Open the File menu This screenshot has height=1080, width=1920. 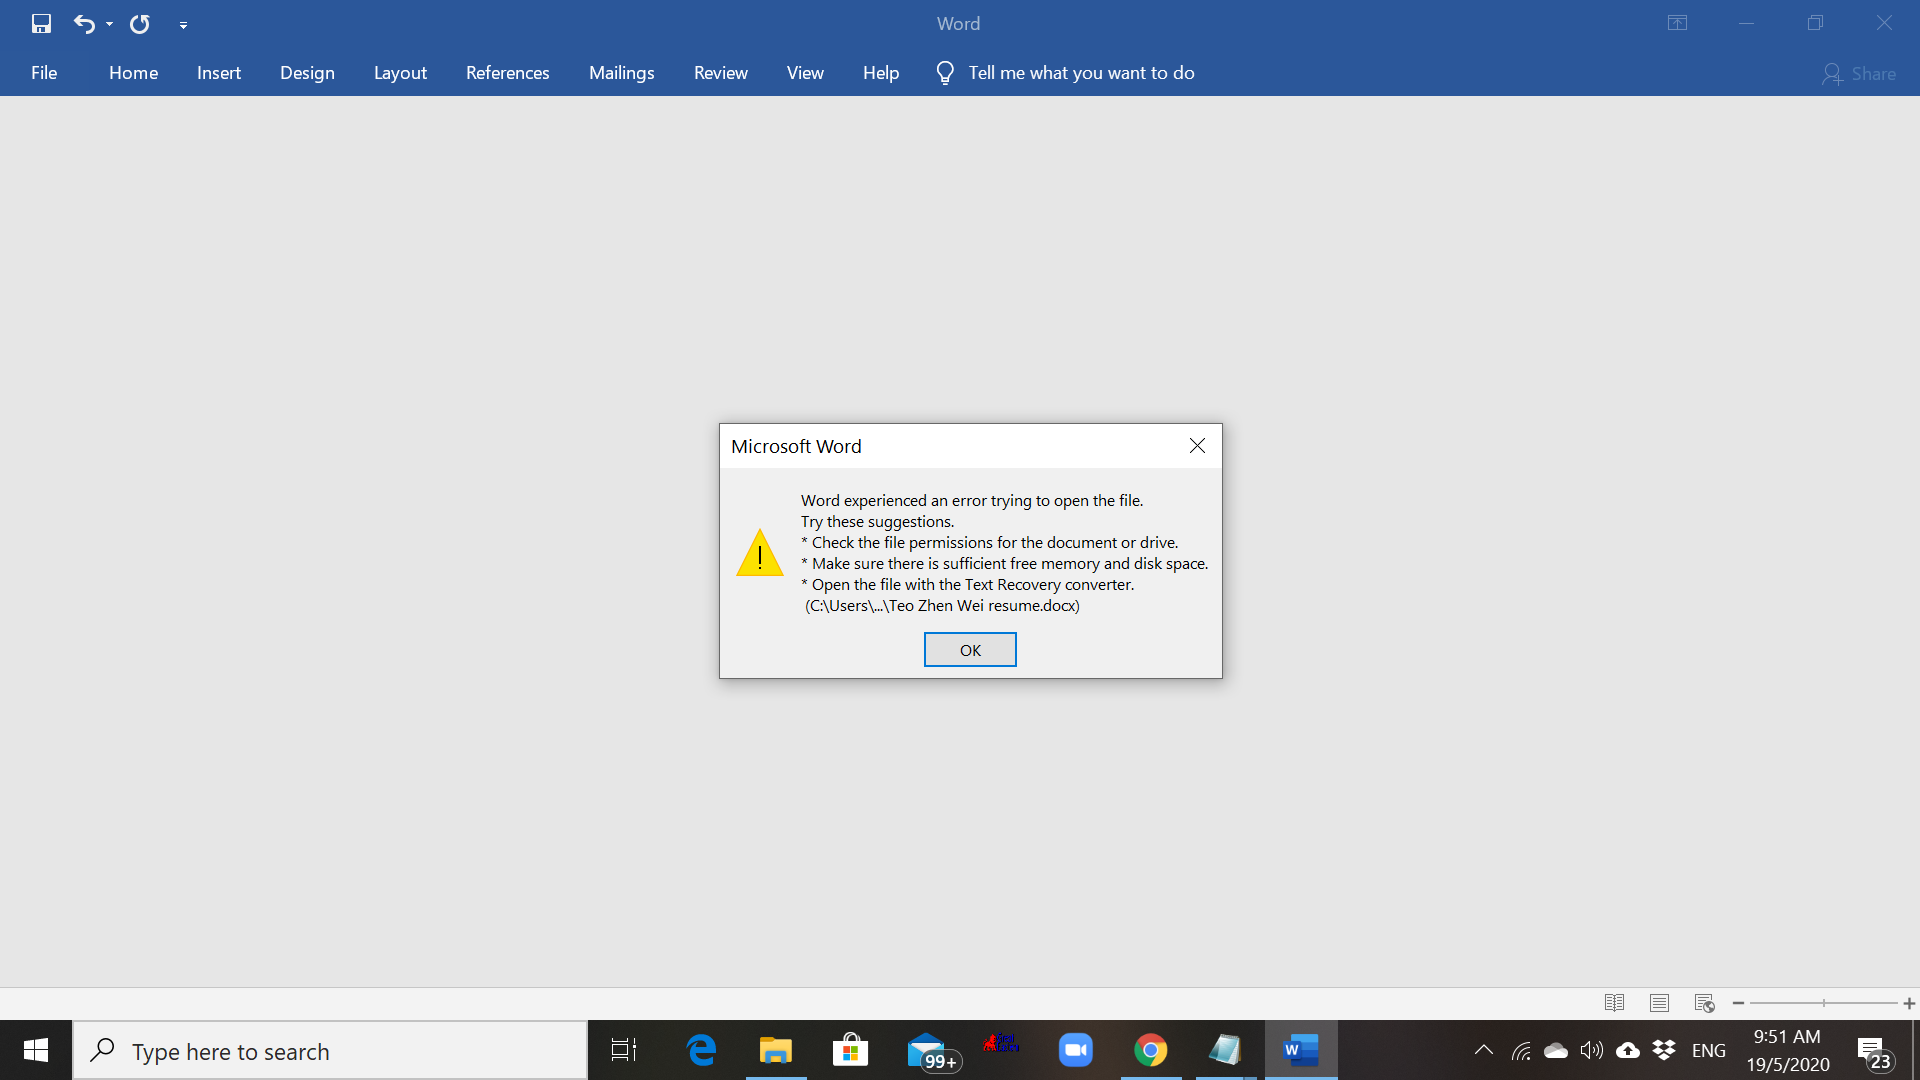(45, 73)
